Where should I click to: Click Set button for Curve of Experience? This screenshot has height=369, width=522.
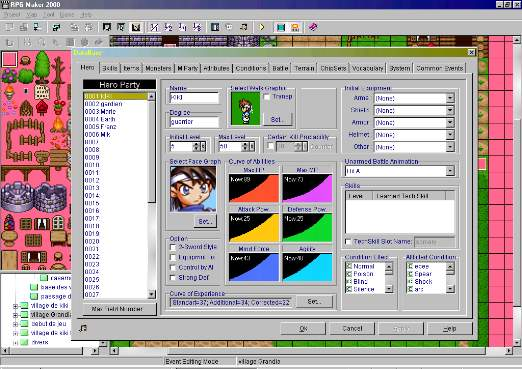[314, 302]
